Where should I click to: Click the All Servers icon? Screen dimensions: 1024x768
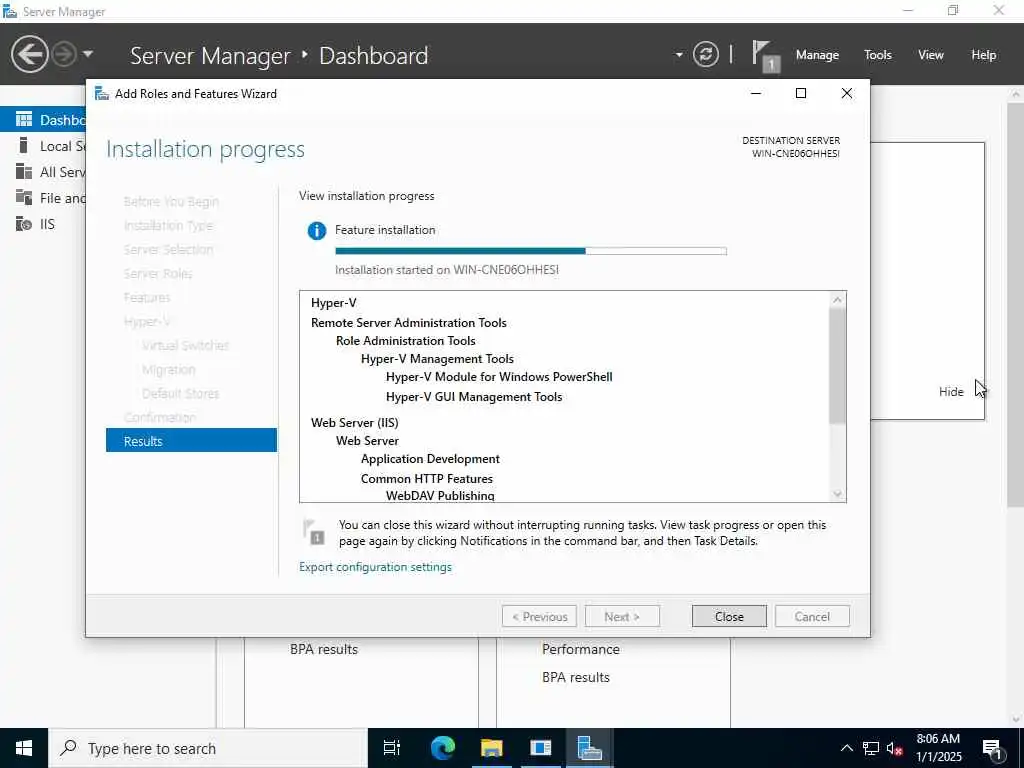(x=24, y=171)
